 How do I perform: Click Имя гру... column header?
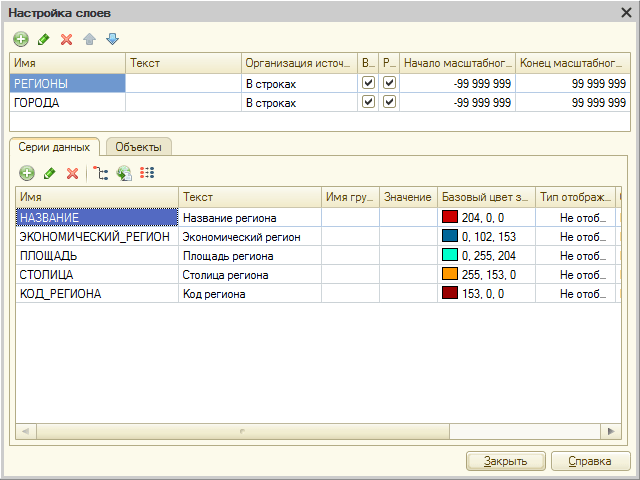tap(351, 197)
